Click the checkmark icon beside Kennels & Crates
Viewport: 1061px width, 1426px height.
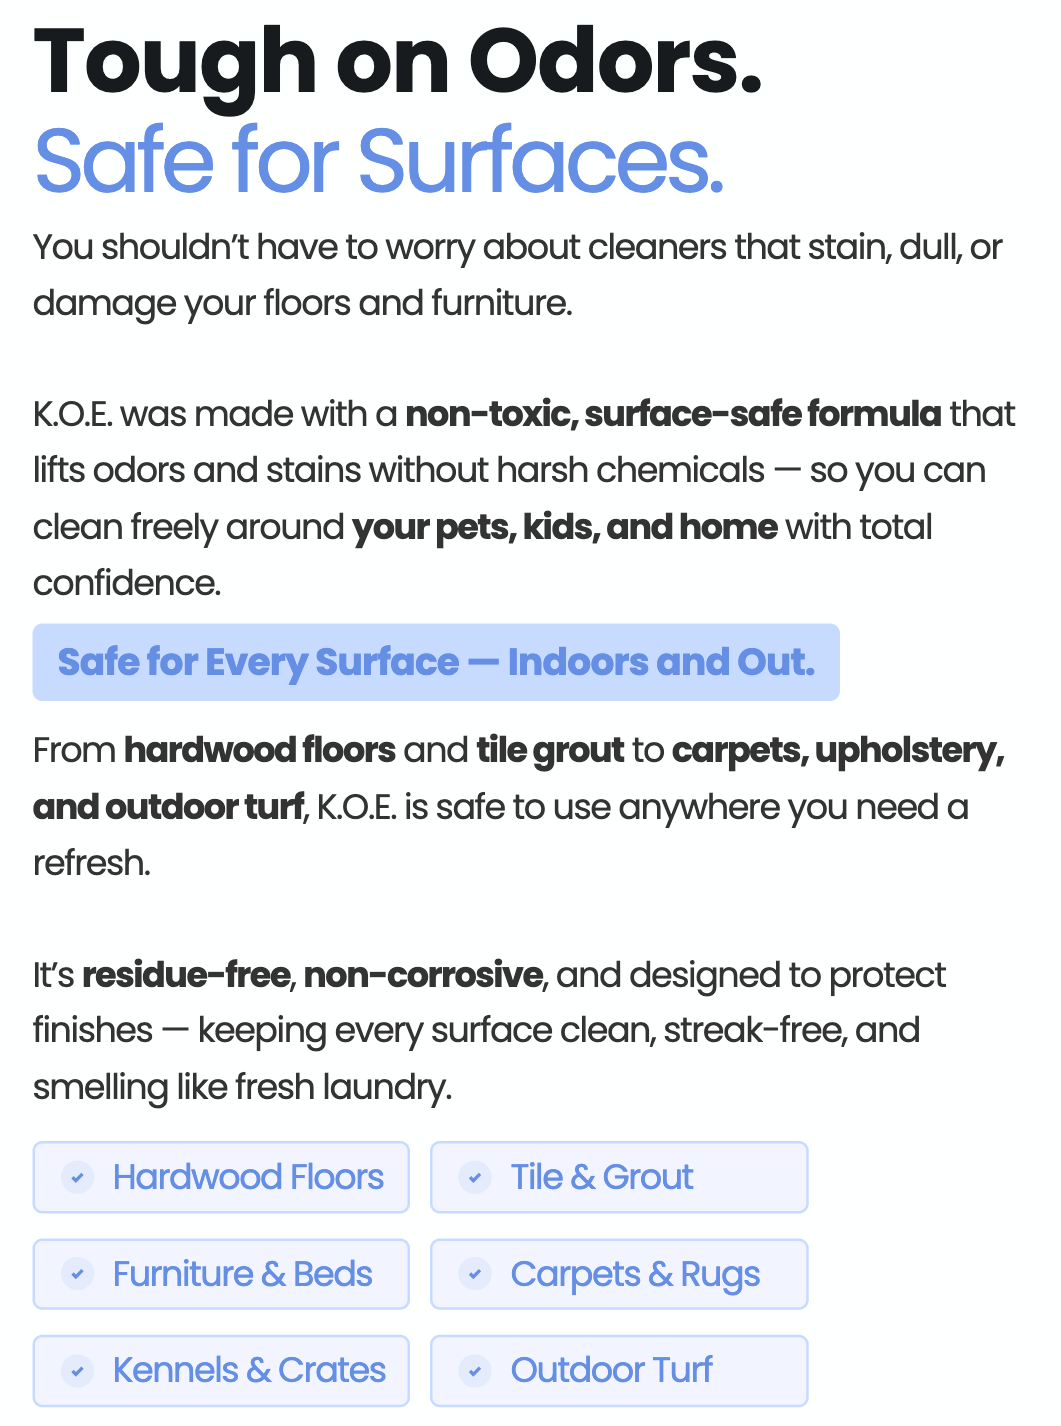(77, 1370)
